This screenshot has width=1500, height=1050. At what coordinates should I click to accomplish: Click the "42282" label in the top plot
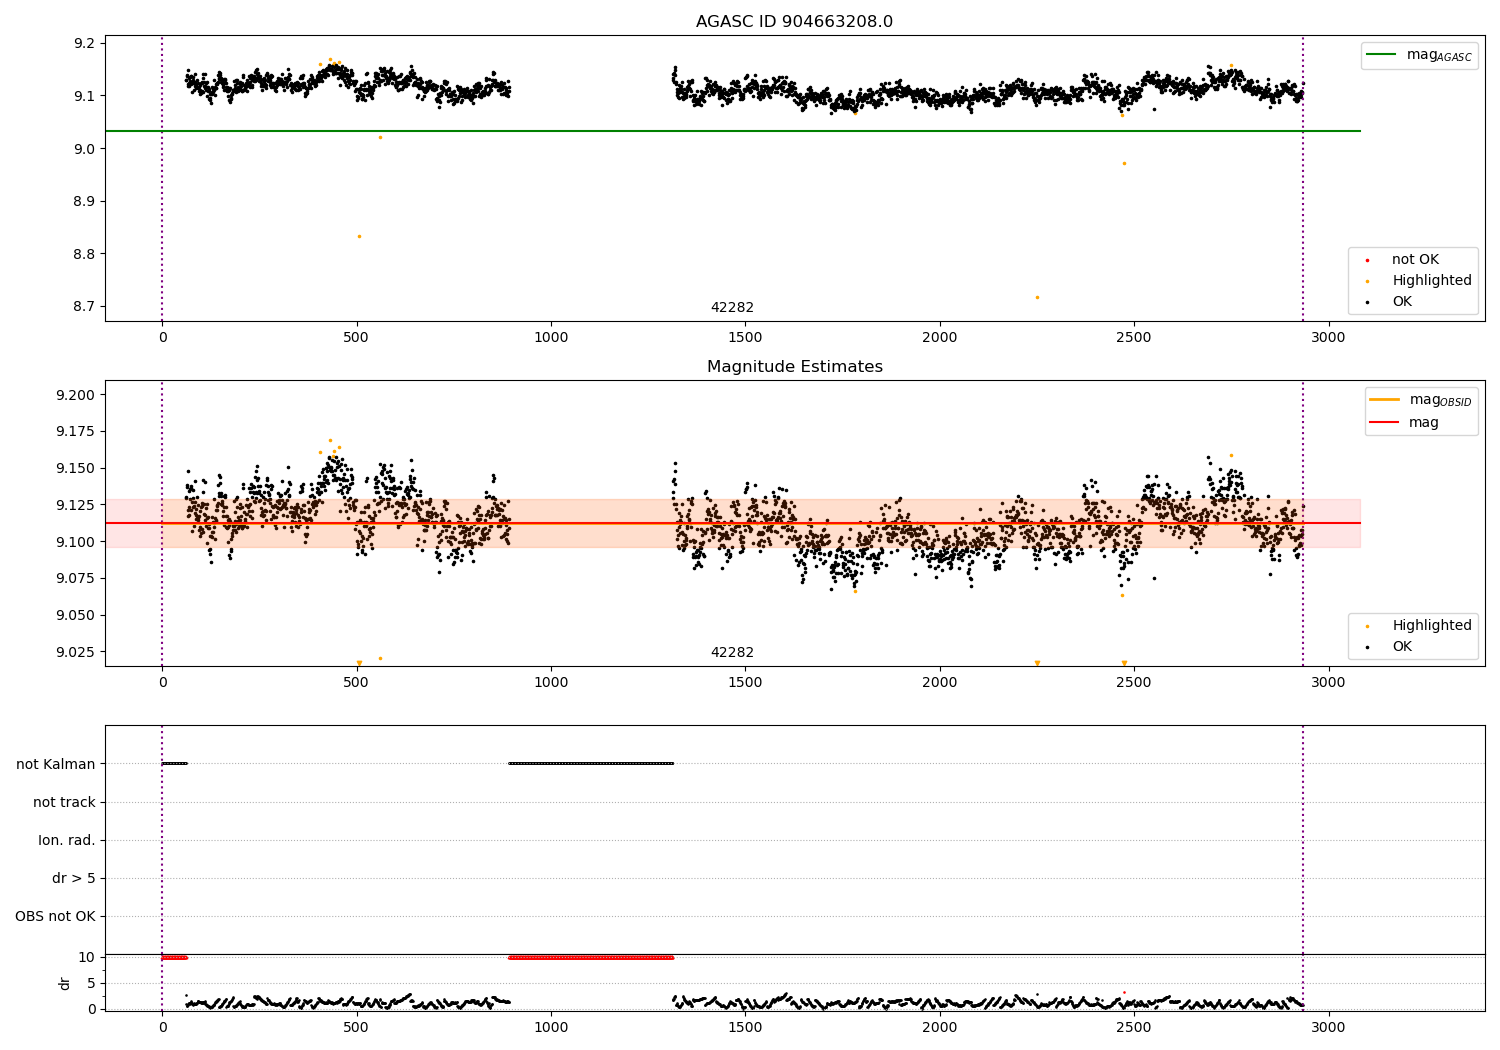click(732, 308)
